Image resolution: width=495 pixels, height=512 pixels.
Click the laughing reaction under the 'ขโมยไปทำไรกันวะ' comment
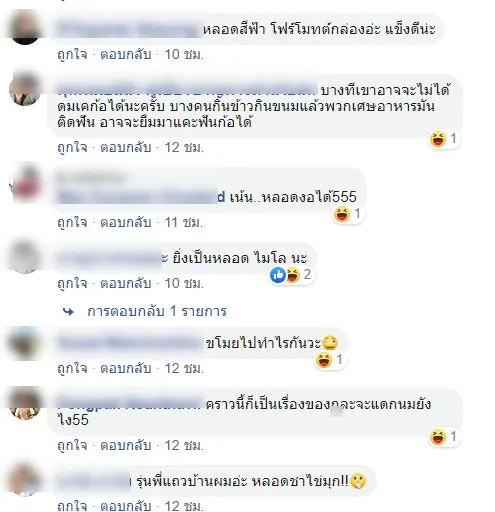pyautogui.click(x=324, y=360)
